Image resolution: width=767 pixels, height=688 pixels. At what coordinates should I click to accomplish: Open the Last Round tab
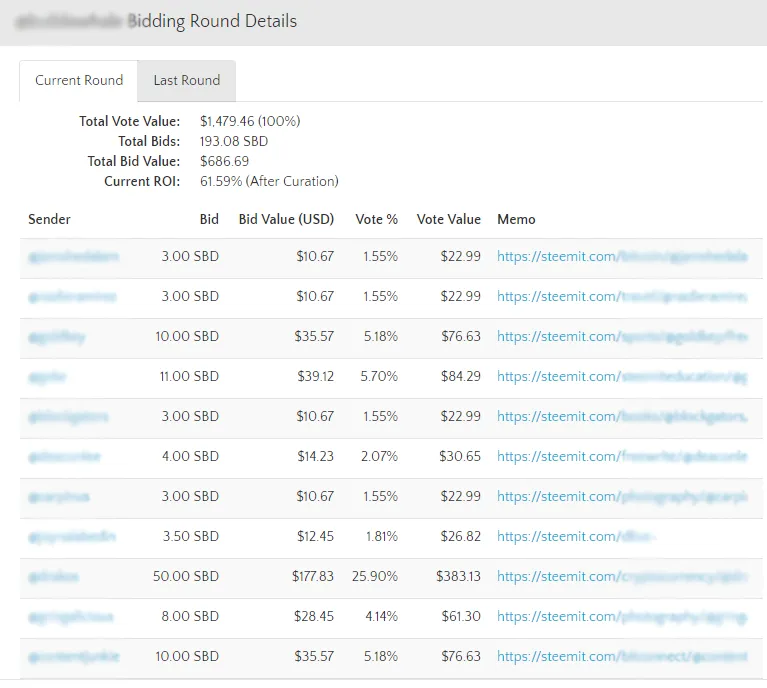pyautogui.click(x=187, y=80)
